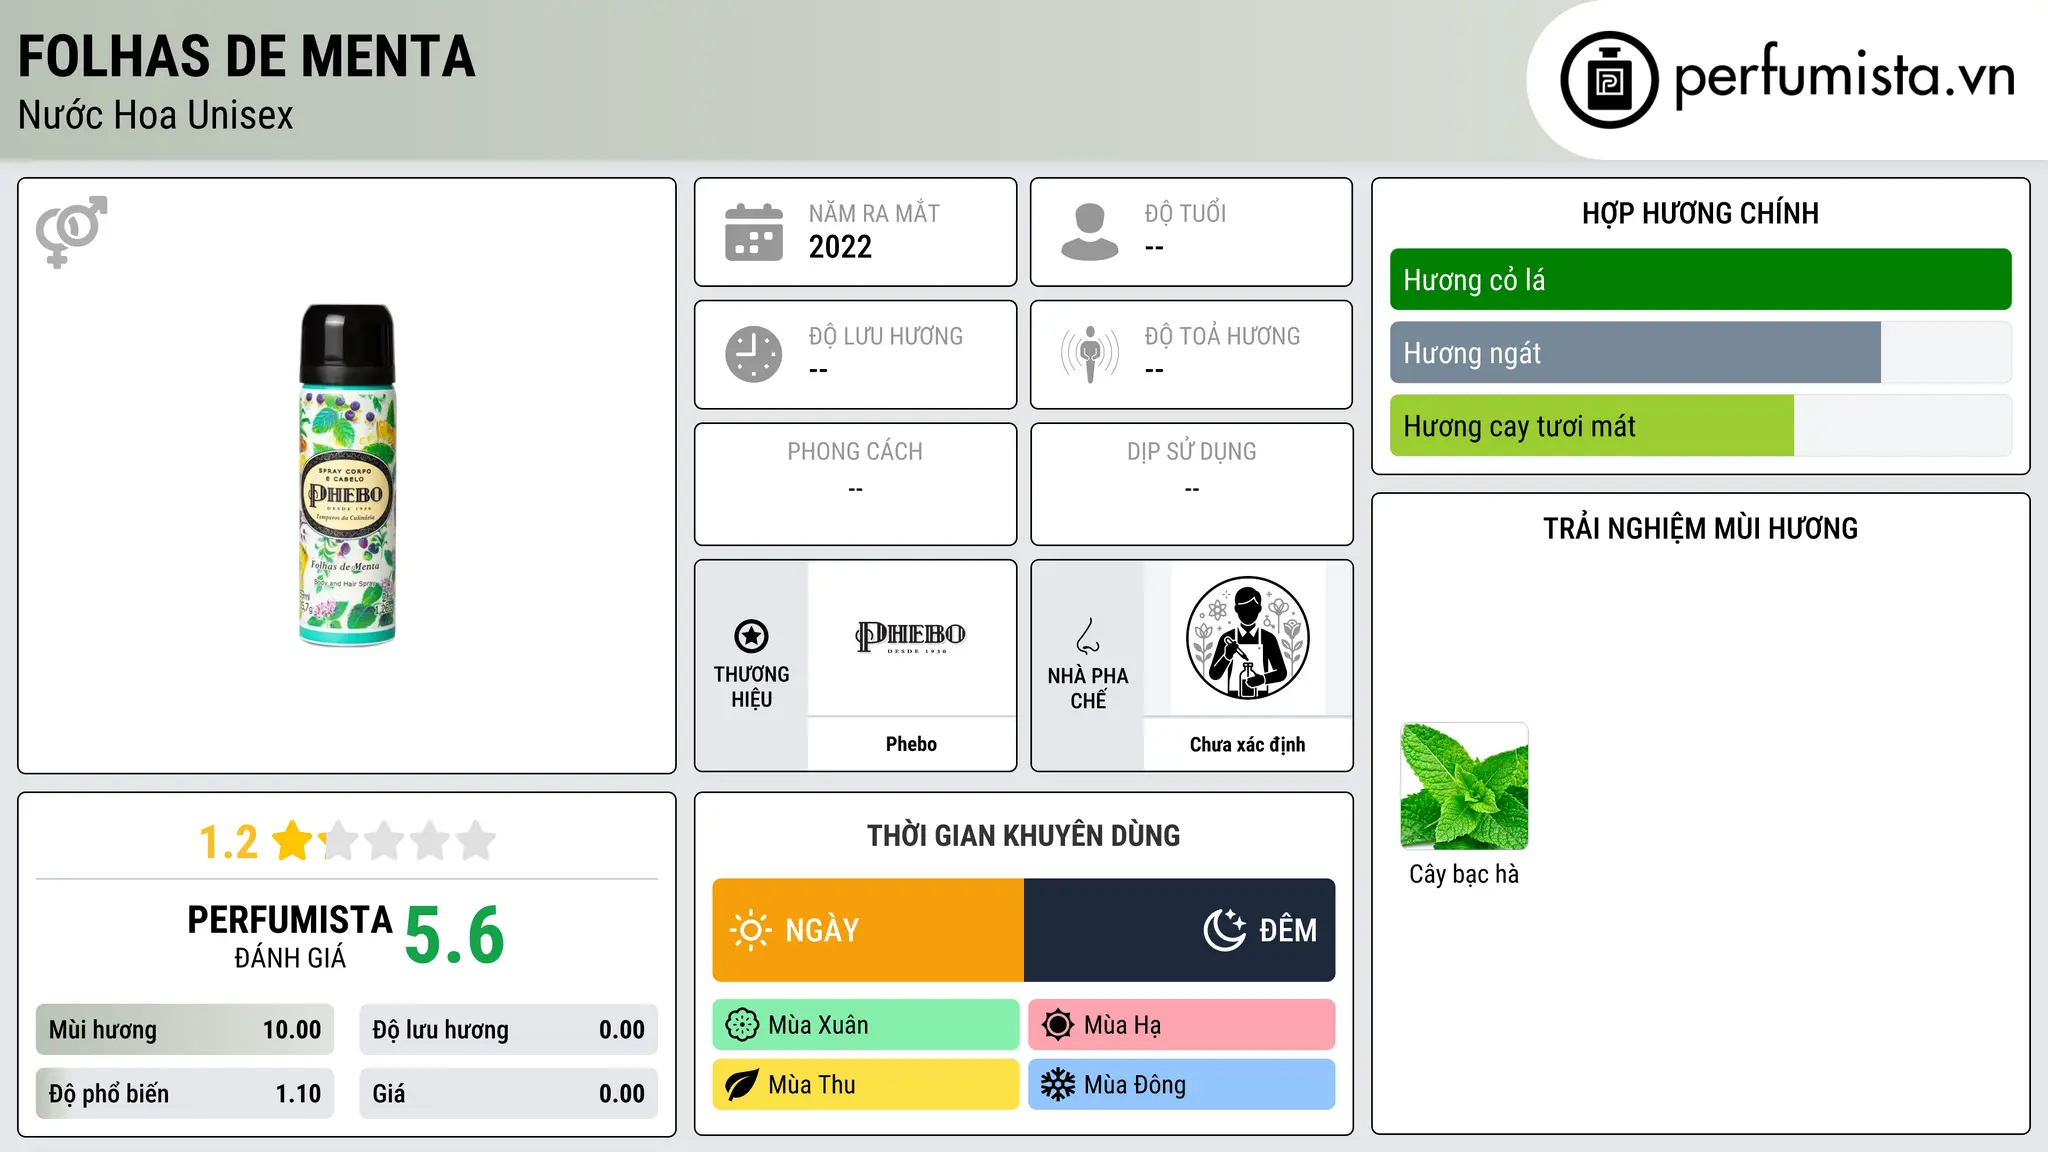This screenshot has width=2048, height=1152.
Task: Click the sillage icon beside Độ toả hương
Action: coord(1090,354)
